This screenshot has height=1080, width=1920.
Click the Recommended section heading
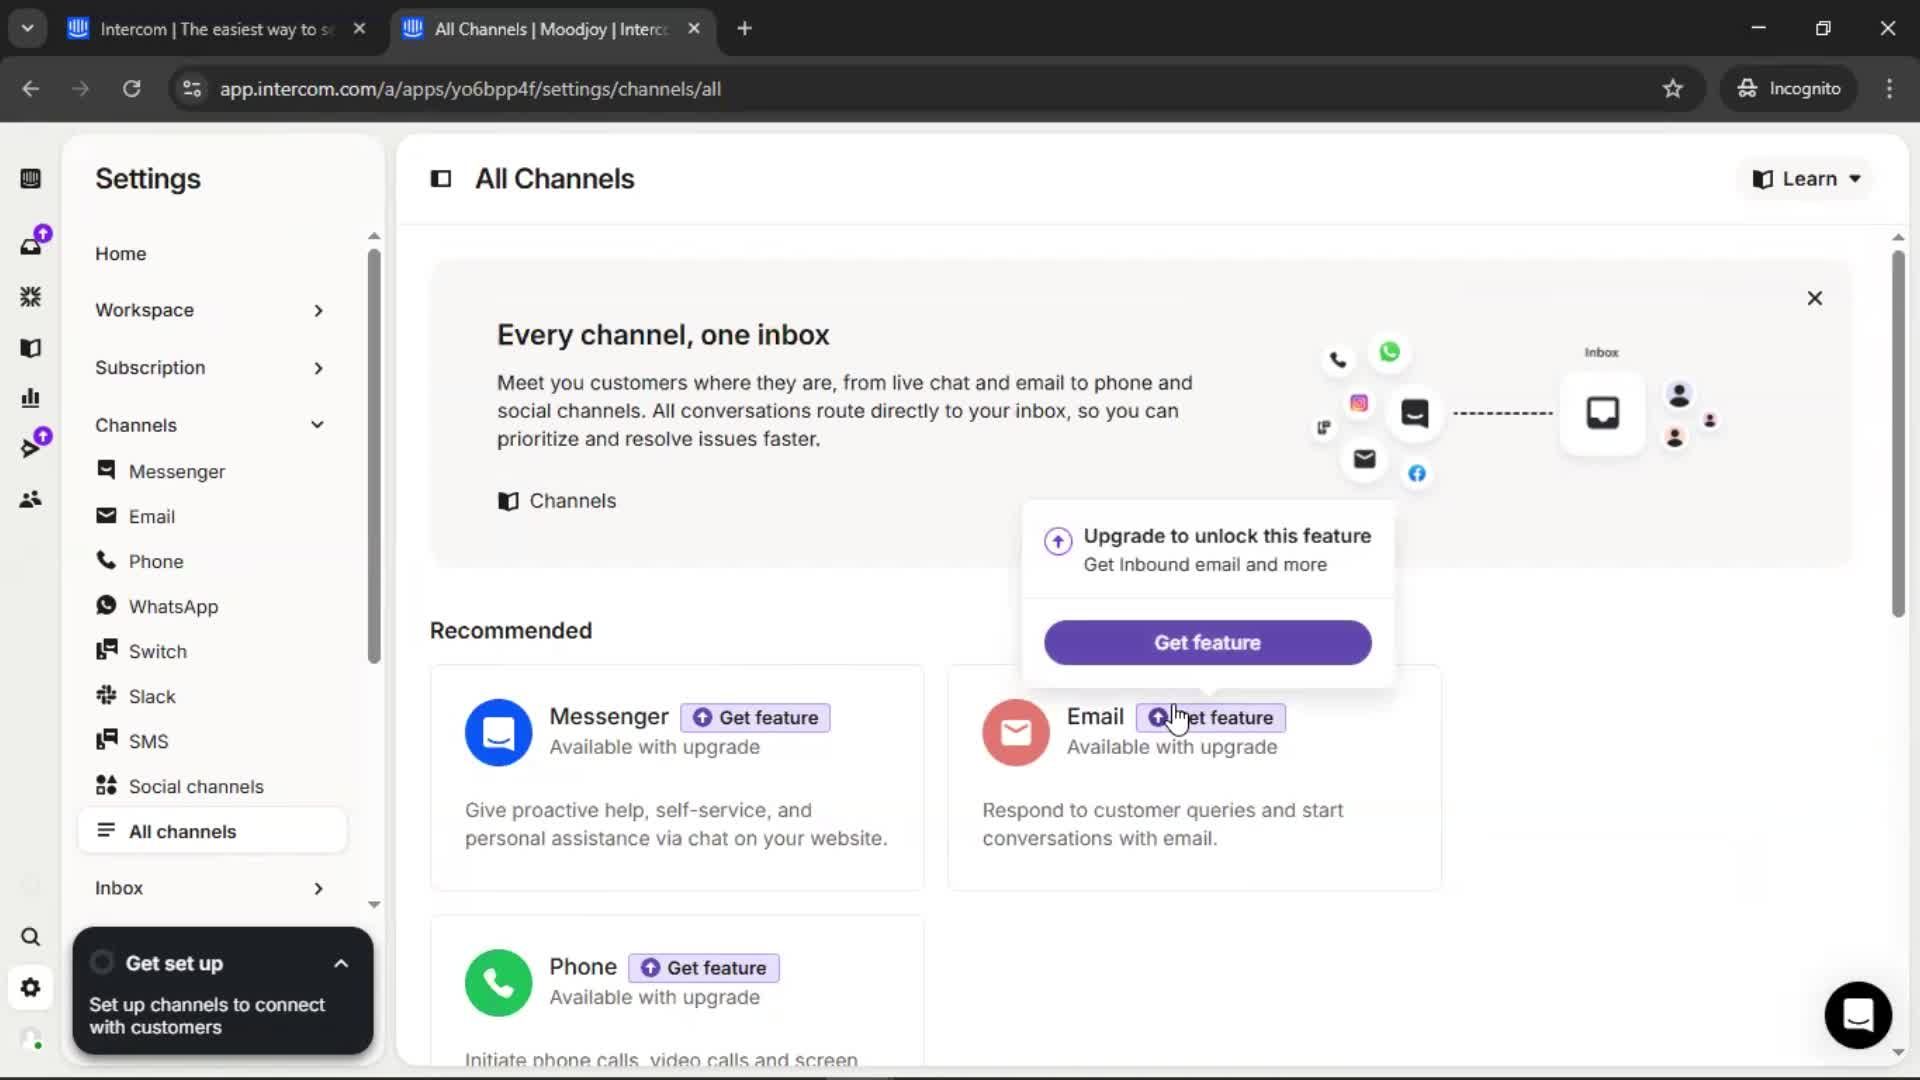pyautogui.click(x=511, y=631)
